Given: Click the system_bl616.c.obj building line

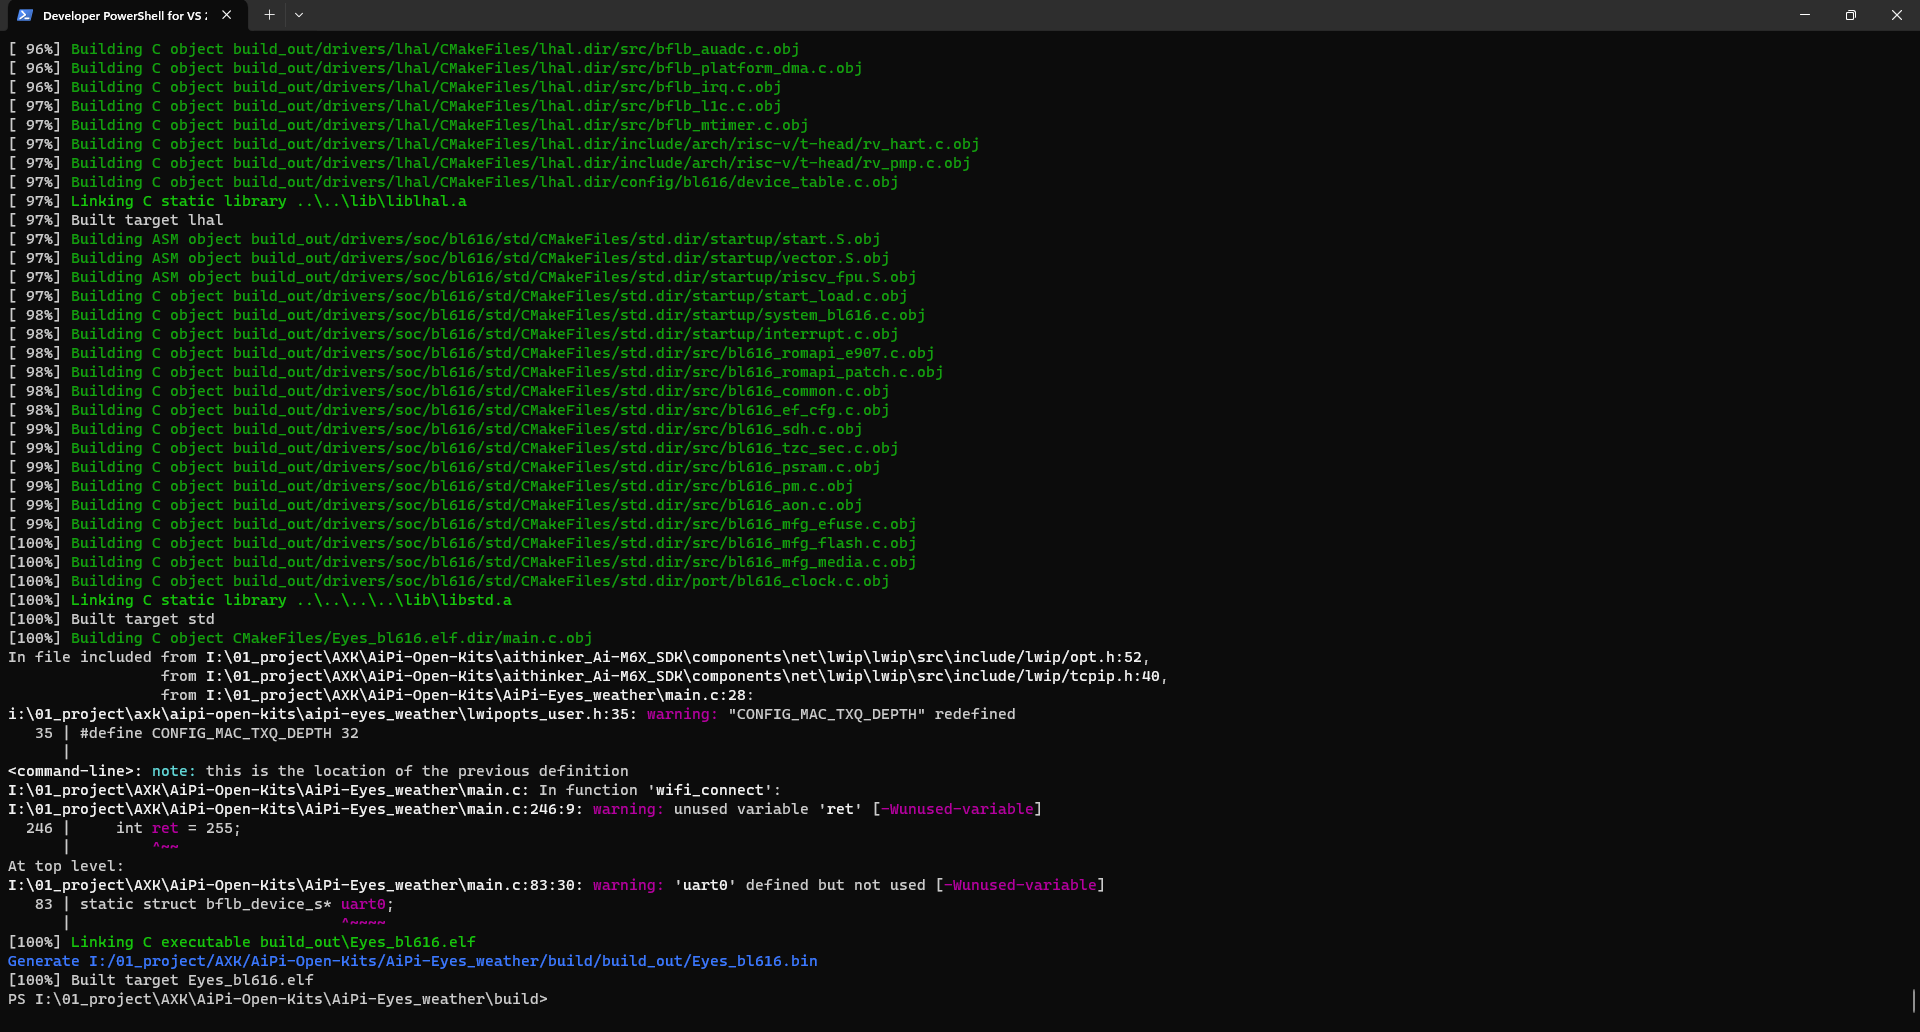Looking at the screenshot, I should [x=467, y=315].
